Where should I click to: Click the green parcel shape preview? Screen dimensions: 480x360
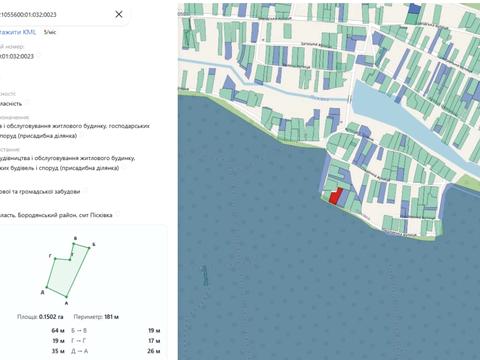click(68, 271)
